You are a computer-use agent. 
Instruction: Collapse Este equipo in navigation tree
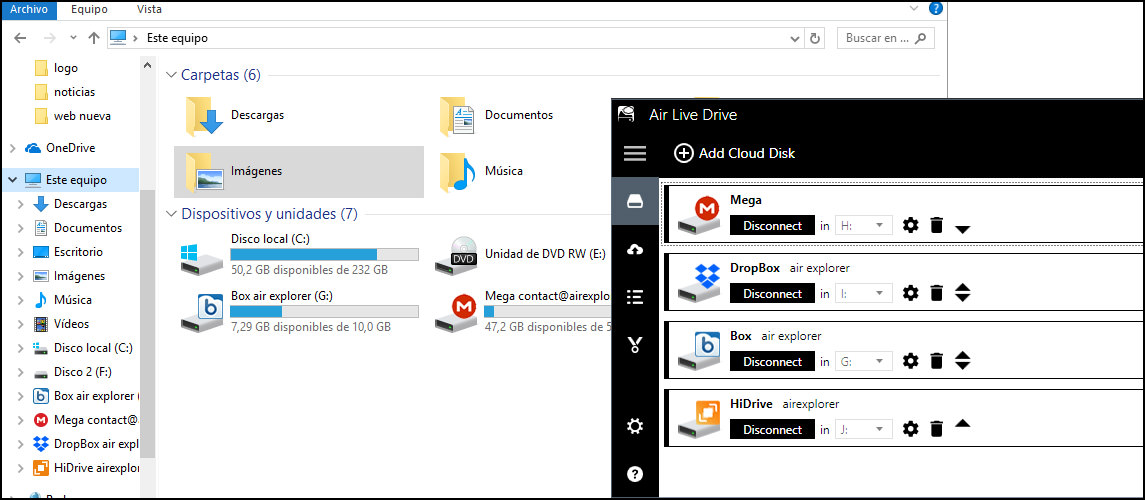pos(12,180)
